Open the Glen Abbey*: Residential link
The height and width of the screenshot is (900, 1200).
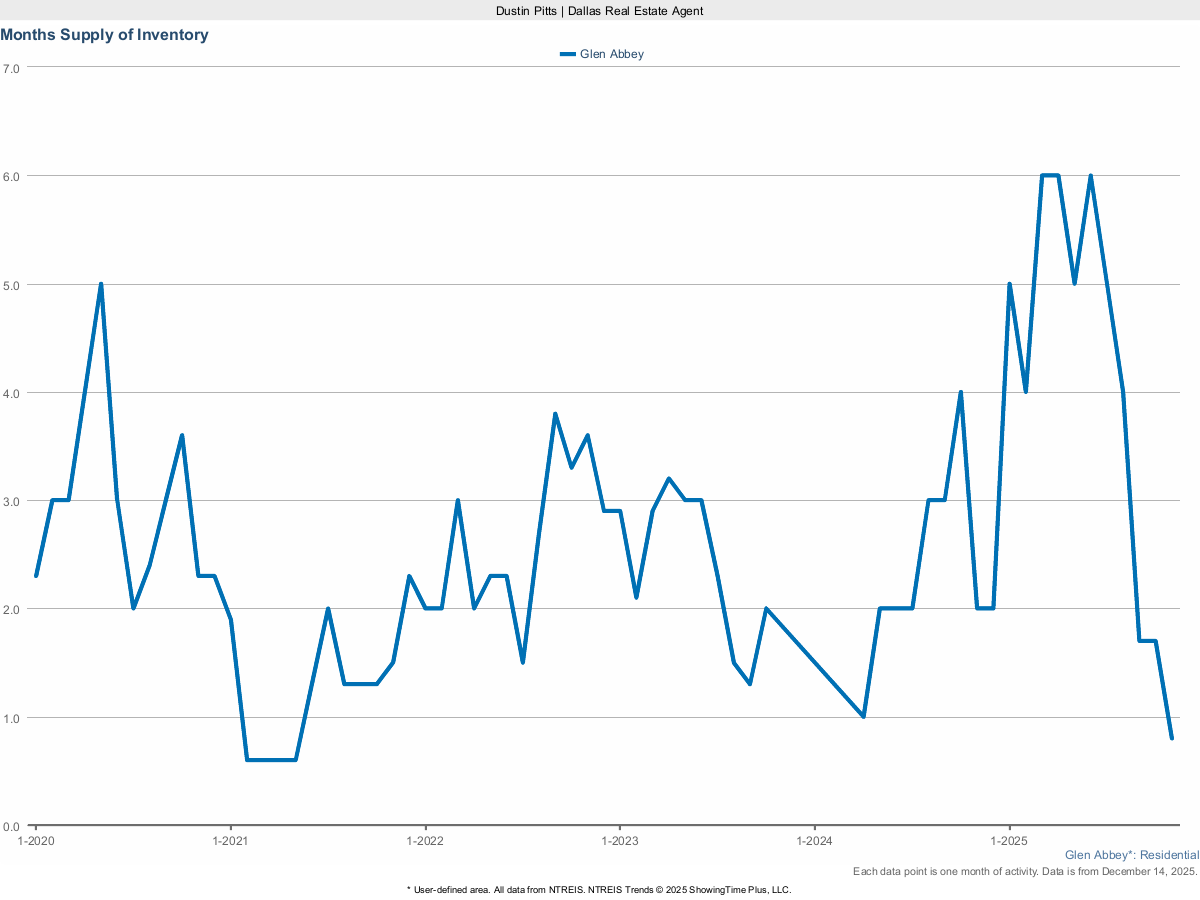(x=1131, y=855)
